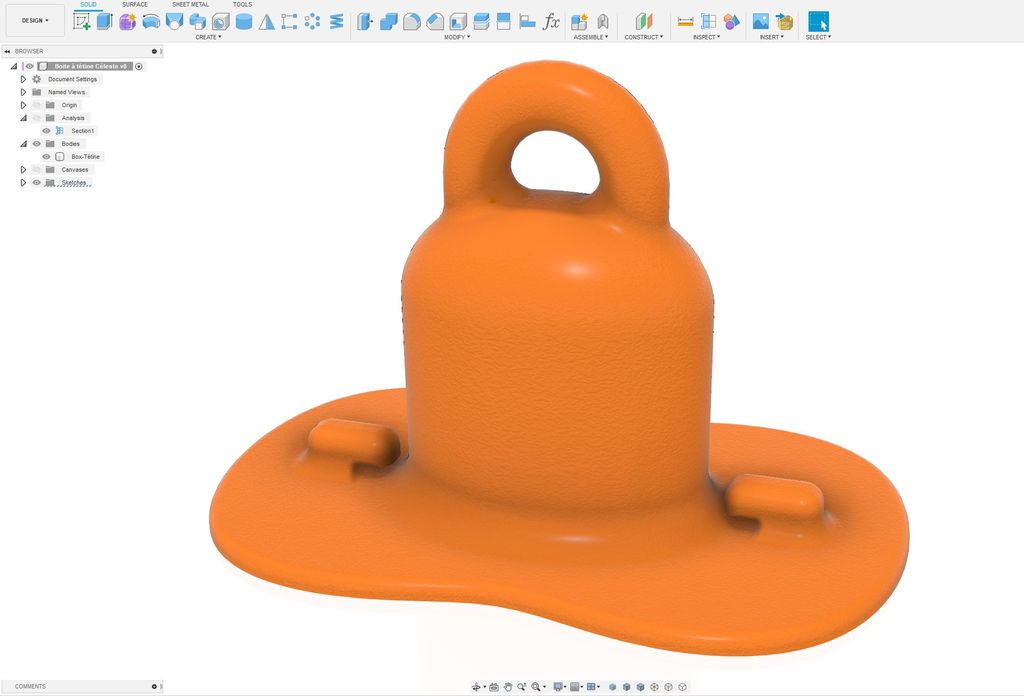Viewport: 1024px width, 696px height.
Task: Select the Coil tool icon
Action: (336, 22)
